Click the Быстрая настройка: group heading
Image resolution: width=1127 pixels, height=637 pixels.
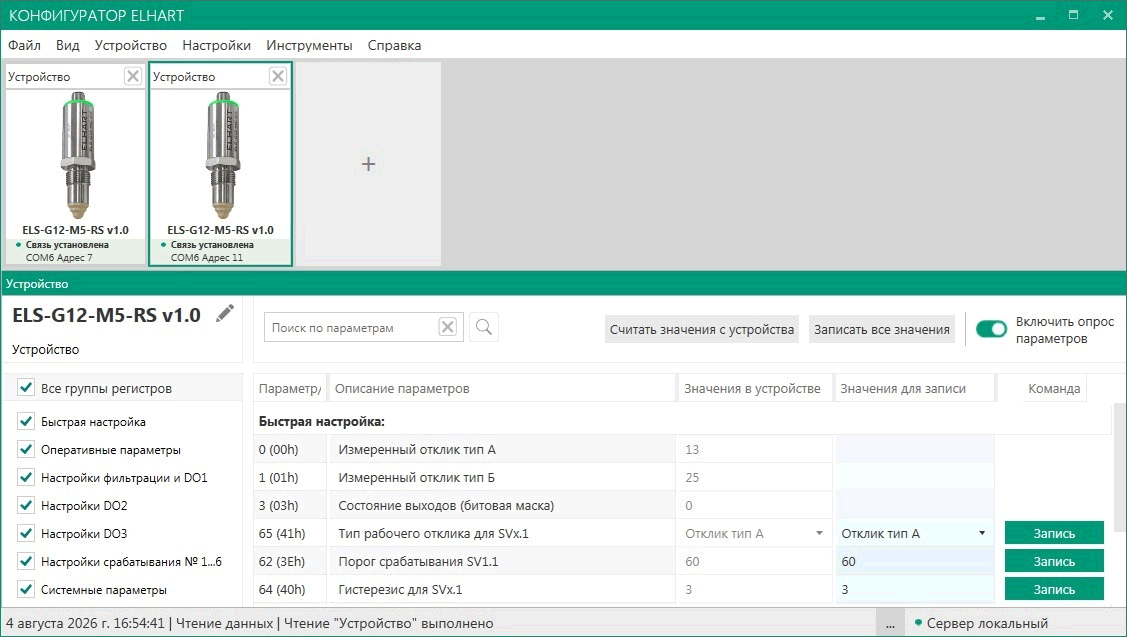tap(322, 421)
